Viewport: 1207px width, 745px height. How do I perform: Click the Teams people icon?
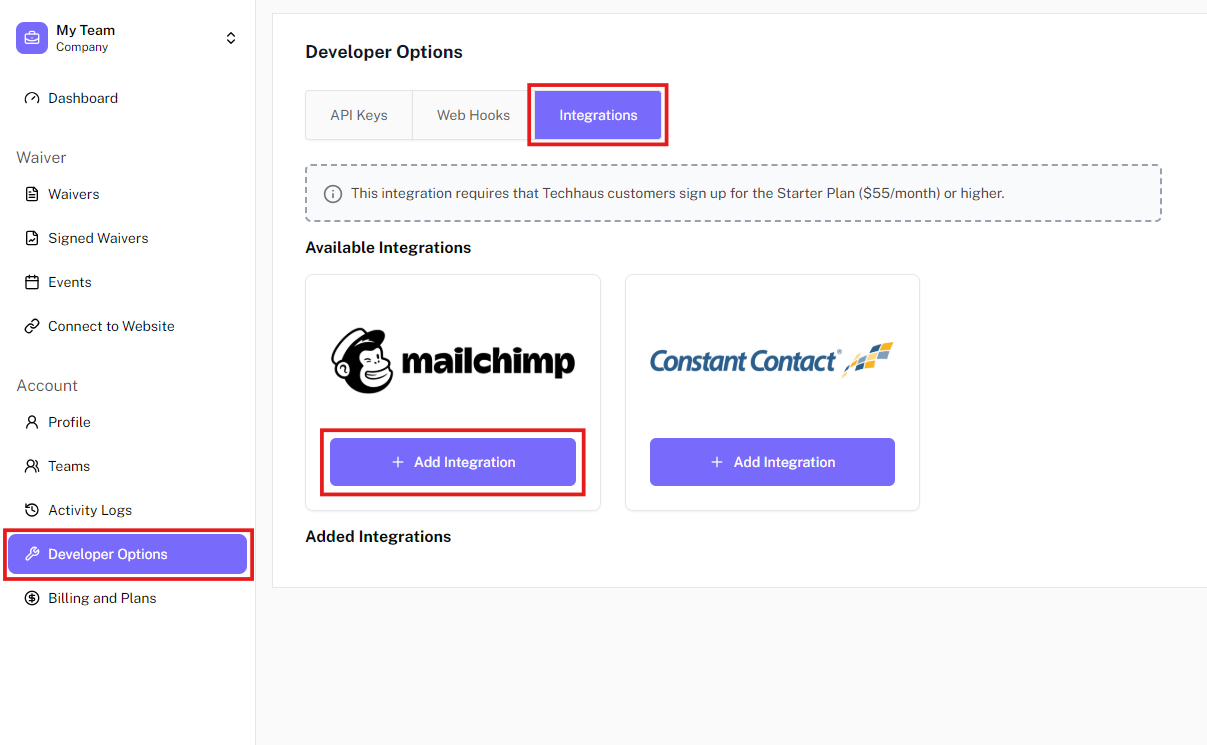pyautogui.click(x=32, y=466)
